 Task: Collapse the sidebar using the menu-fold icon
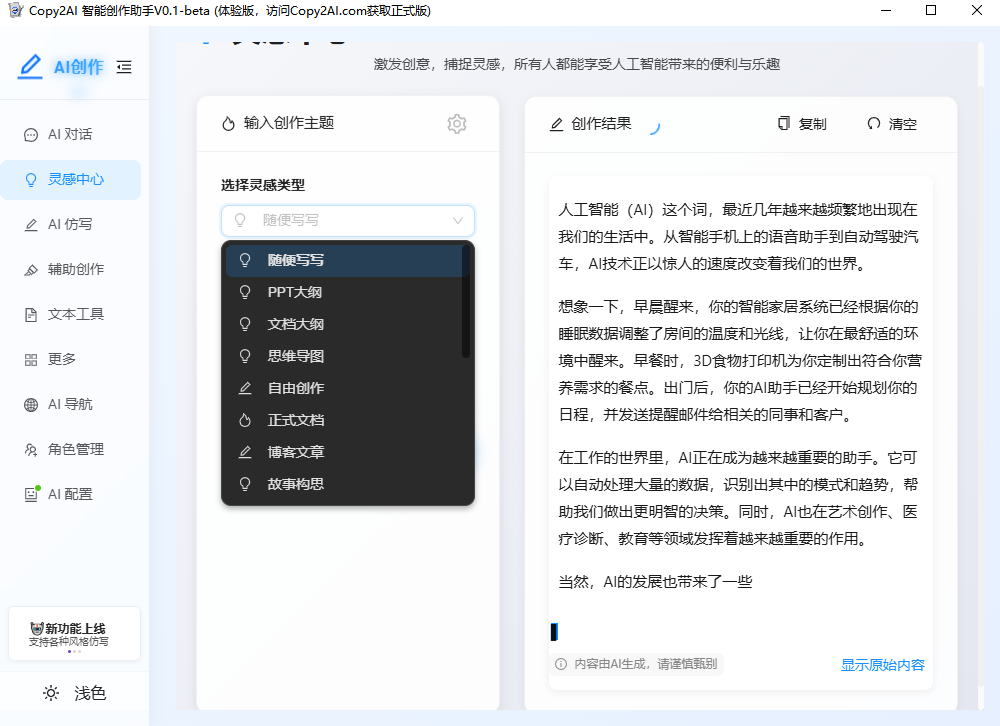[124, 67]
